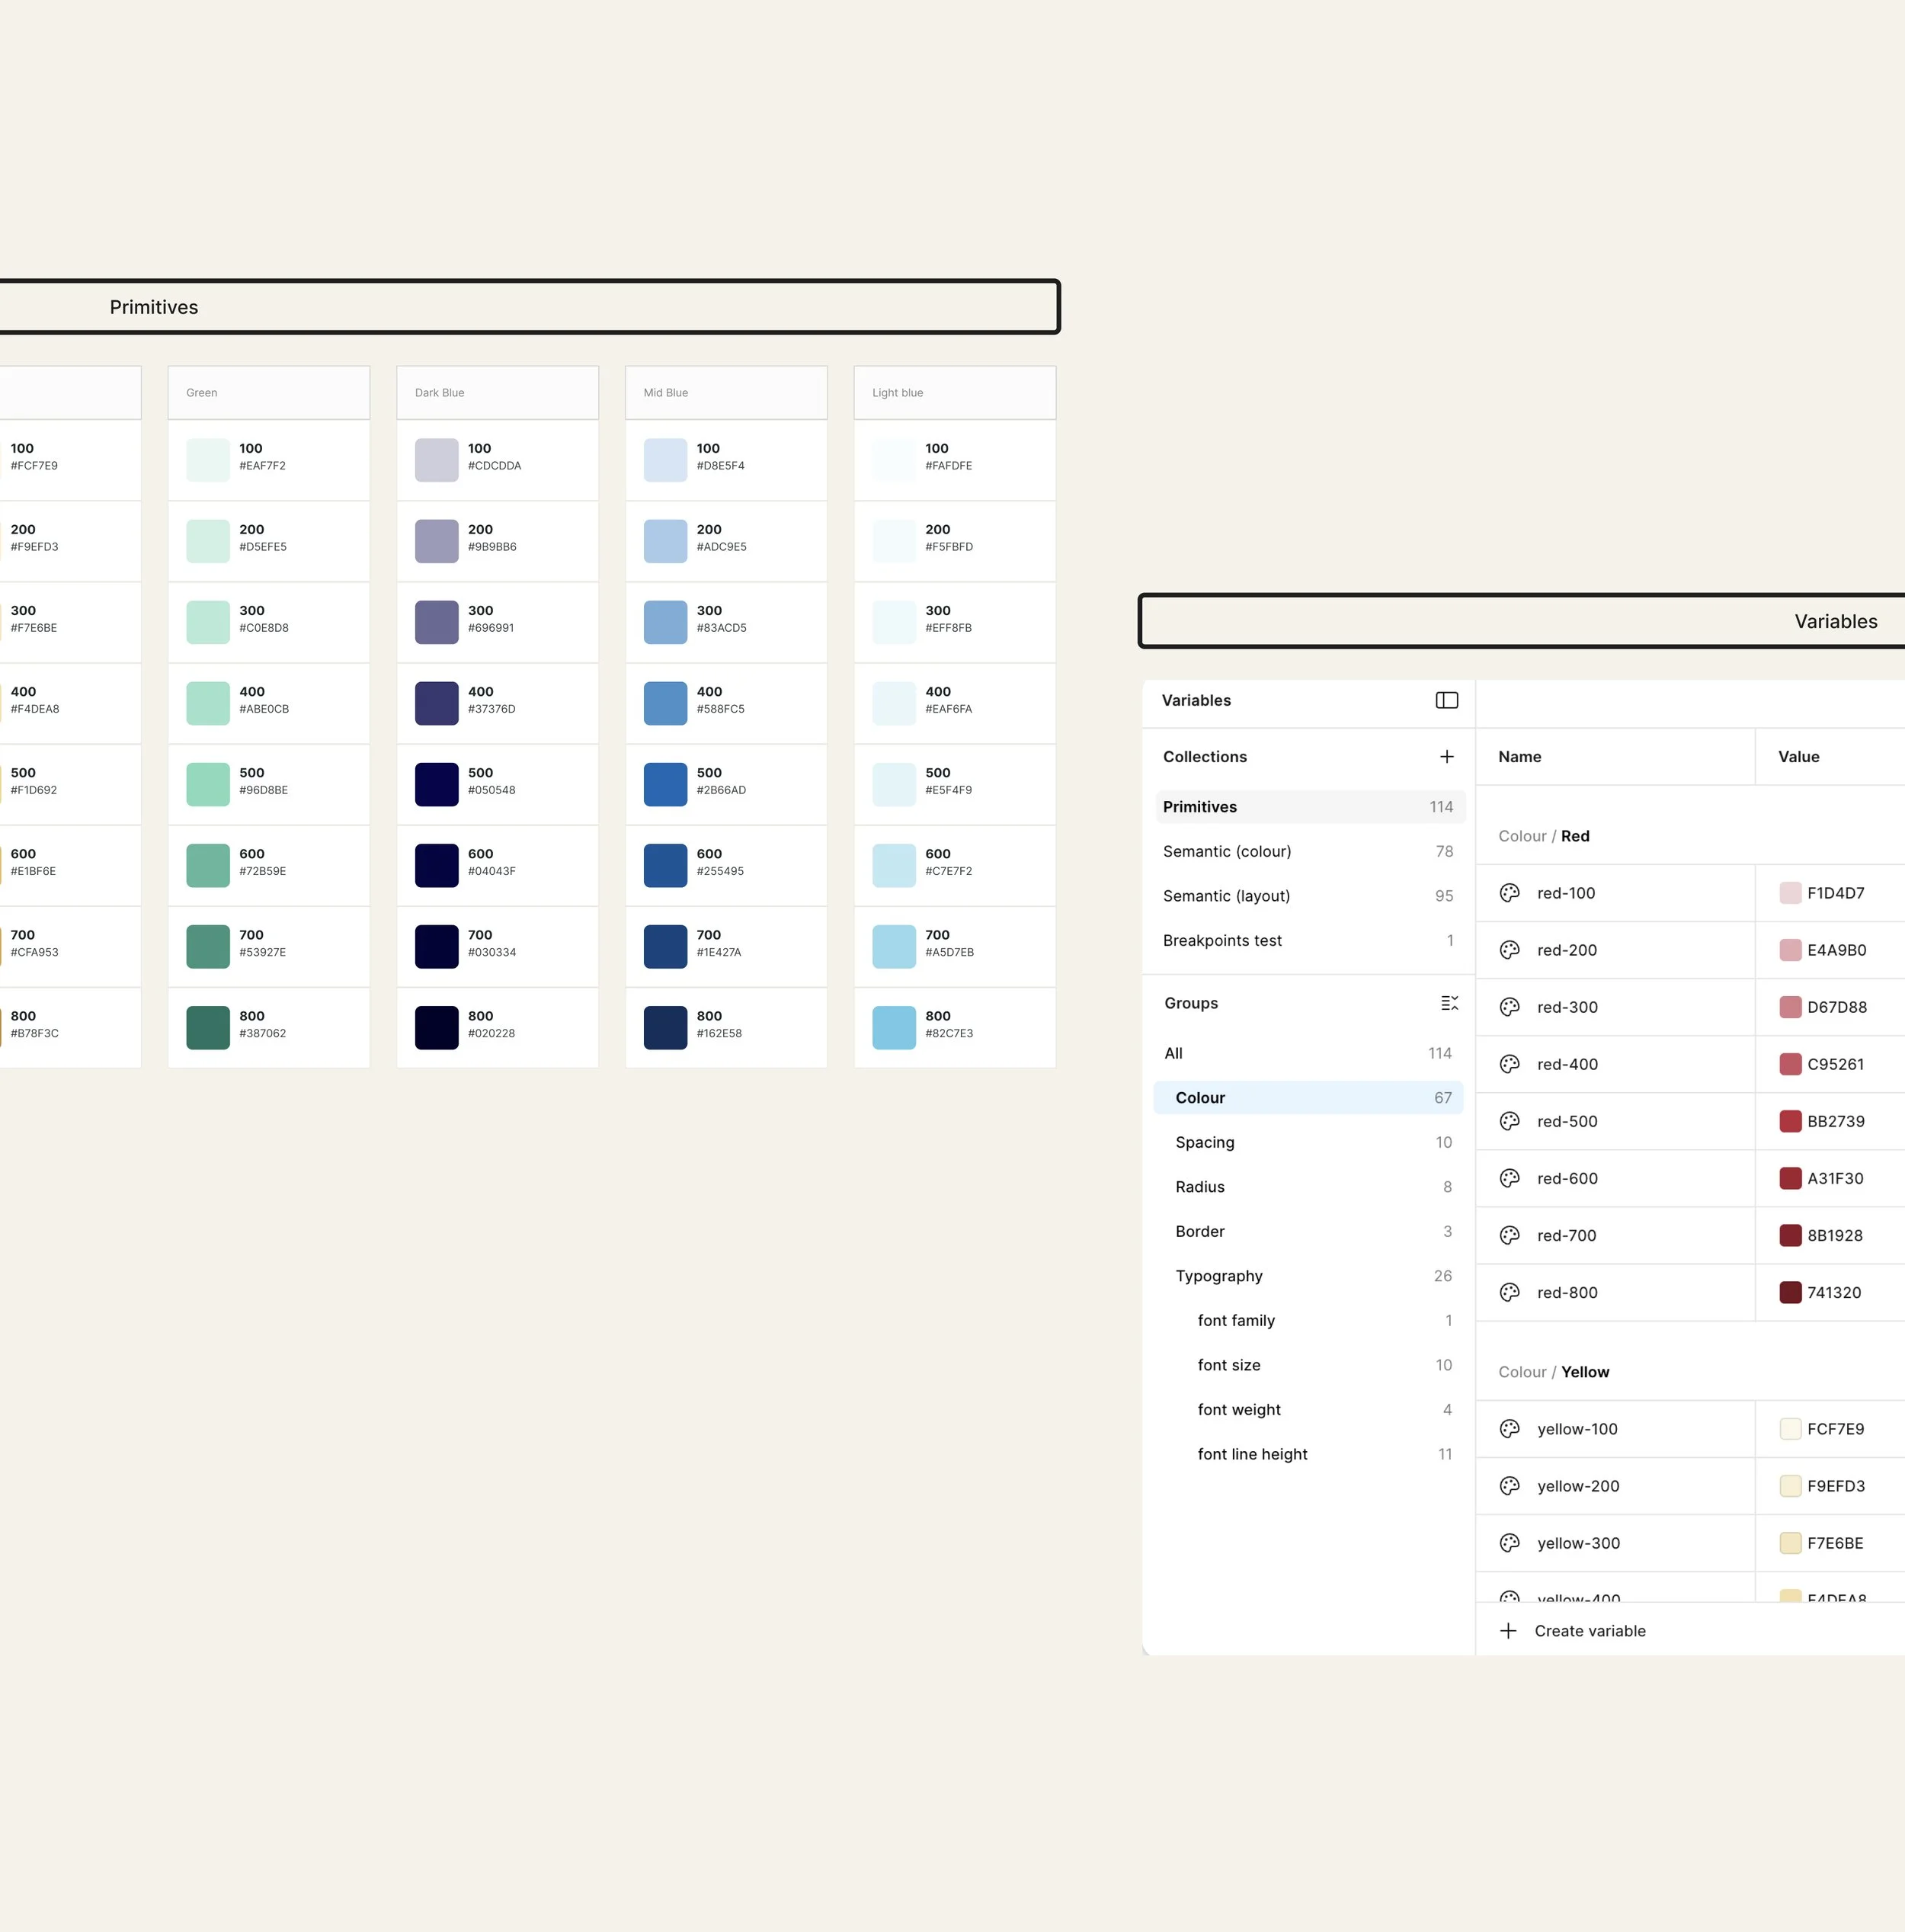
Task: Open the font line height subgroup
Action: coord(1252,1454)
